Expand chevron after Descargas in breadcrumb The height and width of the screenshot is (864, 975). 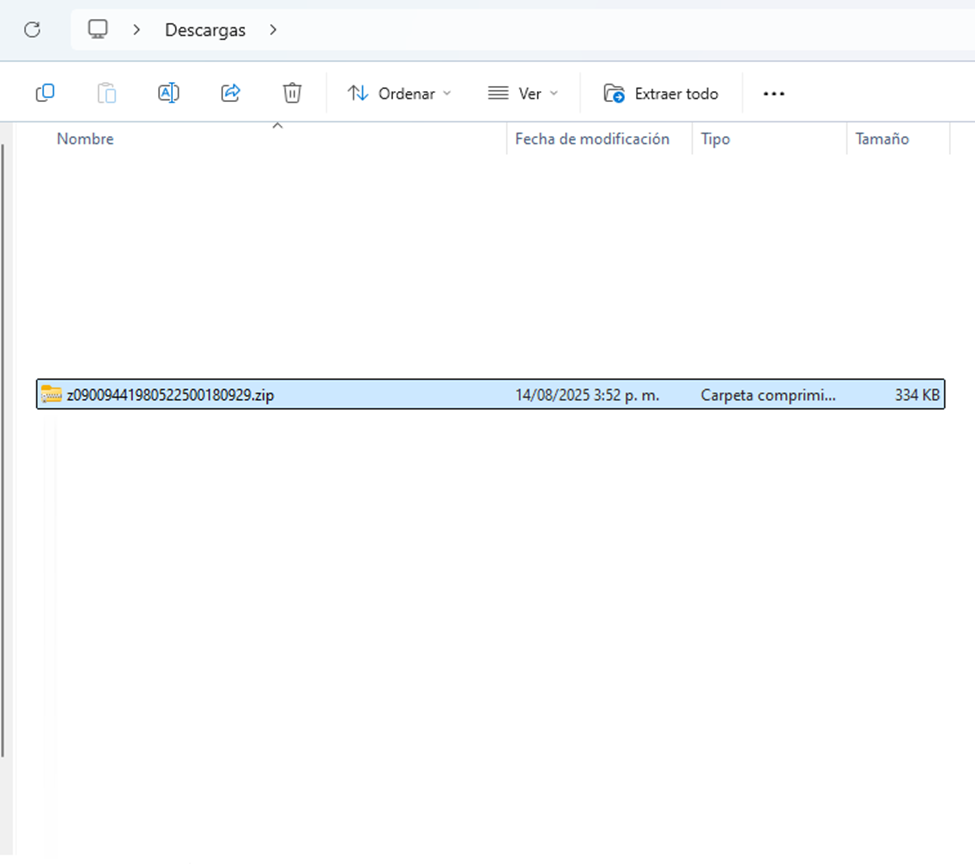[x=273, y=30]
